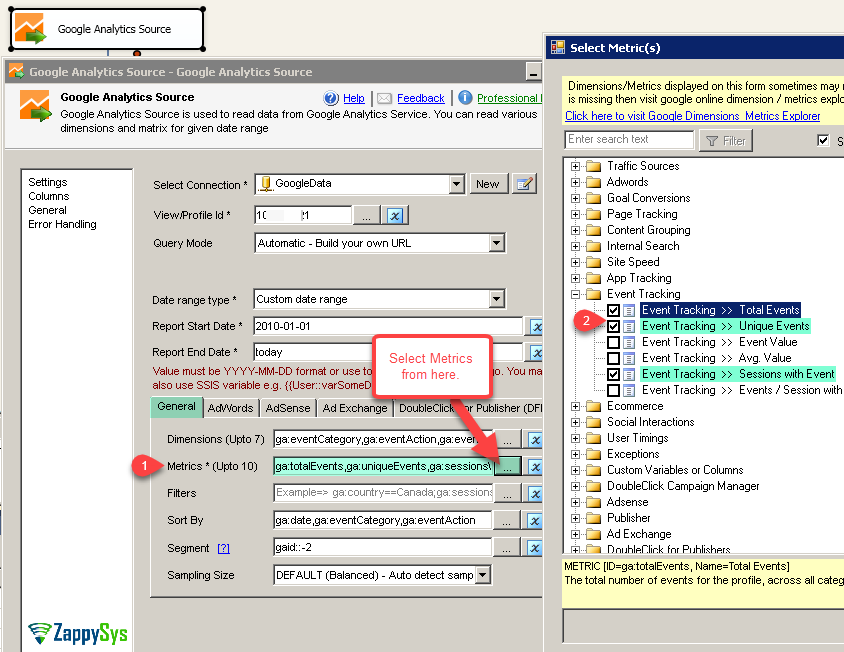Image resolution: width=844 pixels, height=652 pixels.
Task: Expand the User Timings tree node
Action: 575,438
